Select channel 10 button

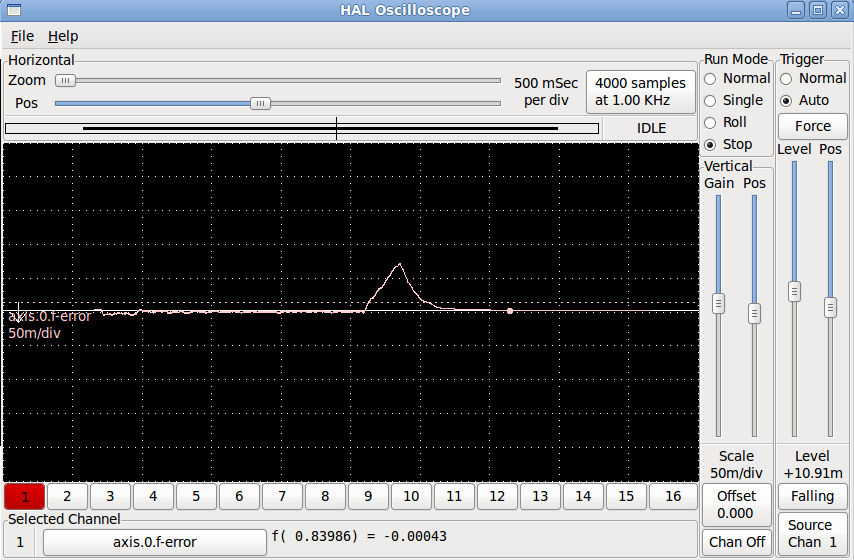(x=411, y=496)
